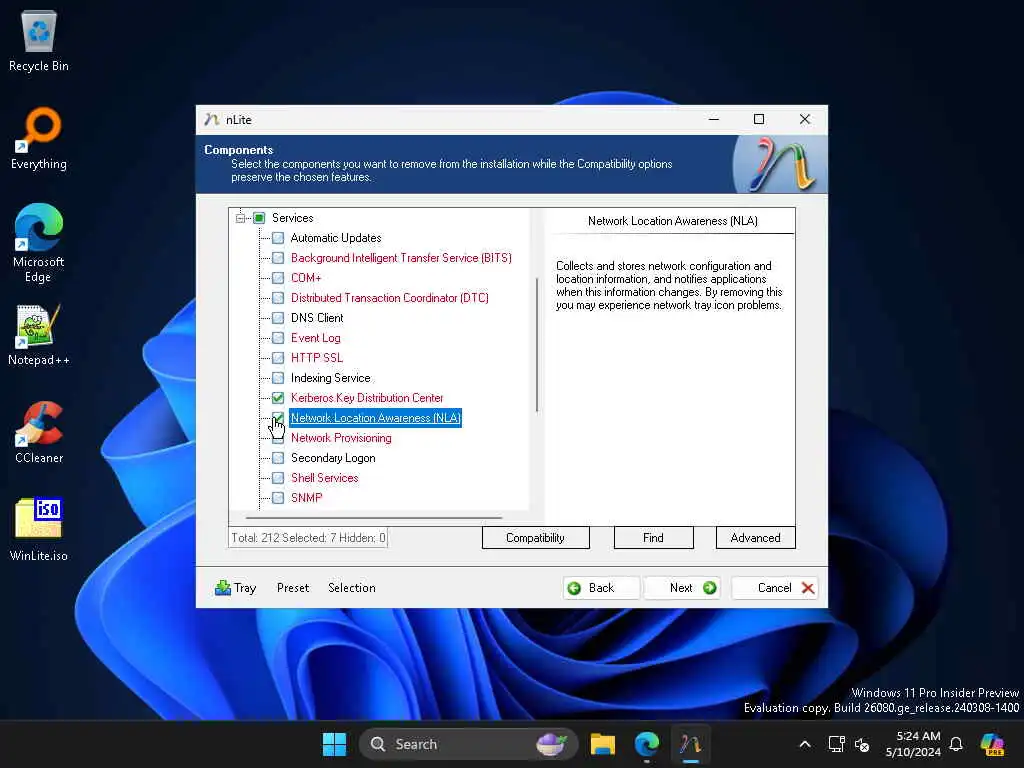1024x768 pixels.
Task: Open the Preset menu
Action: [293, 588]
